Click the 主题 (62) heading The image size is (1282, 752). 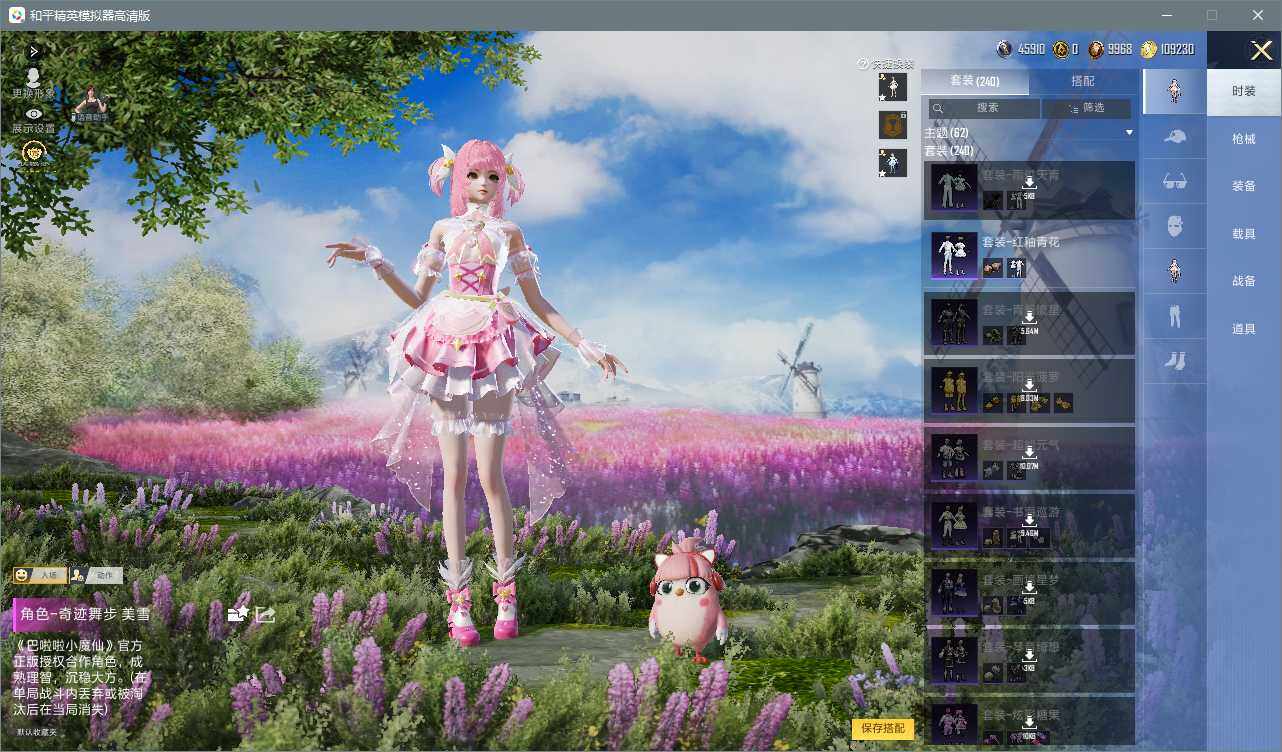[946, 133]
